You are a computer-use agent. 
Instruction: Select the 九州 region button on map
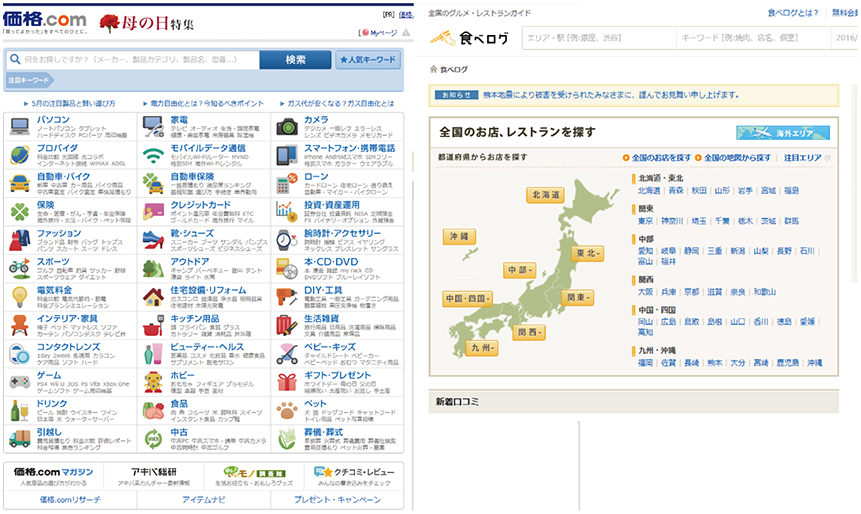(480, 349)
